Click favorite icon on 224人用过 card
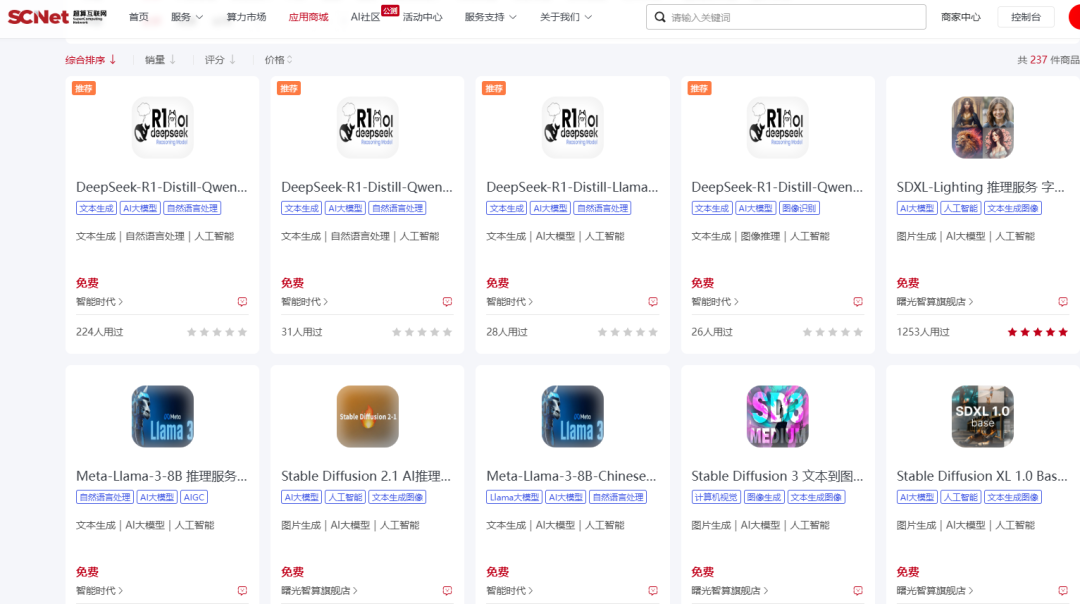 coord(242,302)
